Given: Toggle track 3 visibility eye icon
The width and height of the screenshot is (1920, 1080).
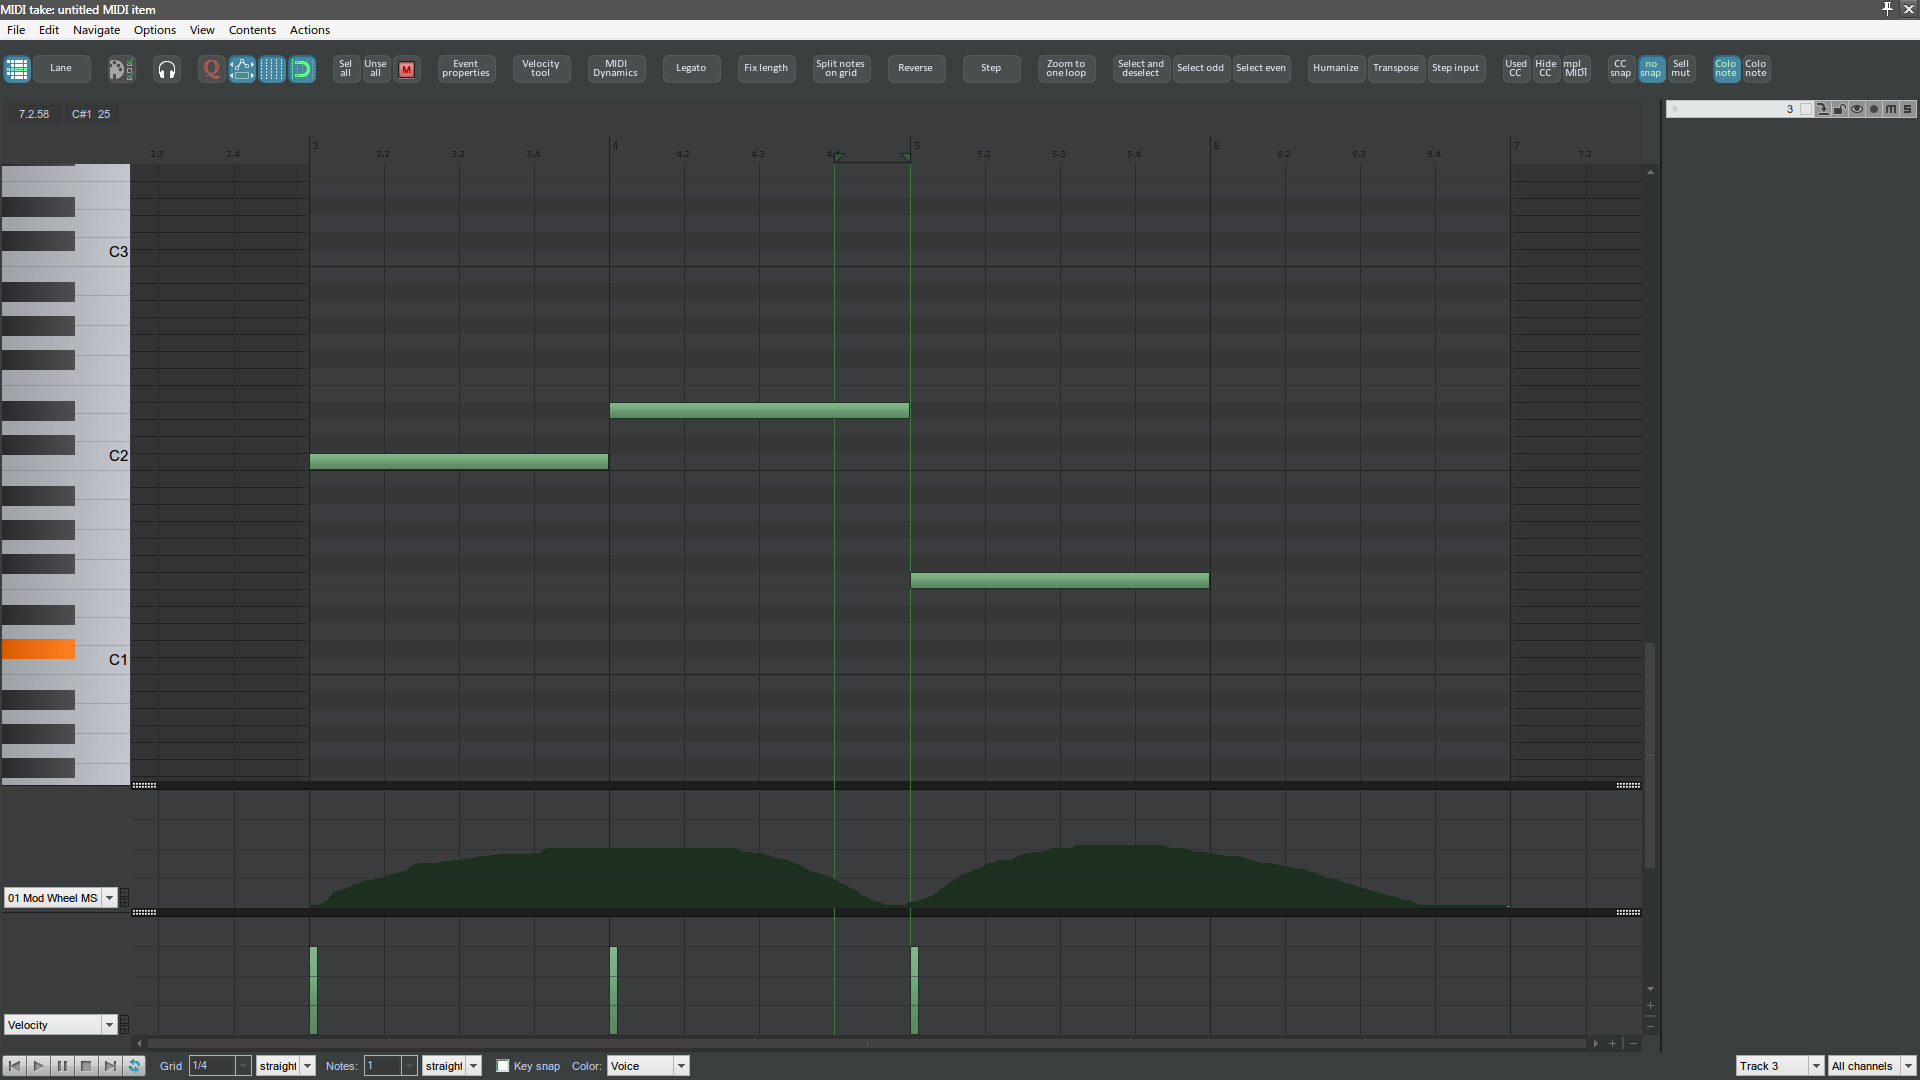Looking at the screenshot, I should coord(1857,109).
